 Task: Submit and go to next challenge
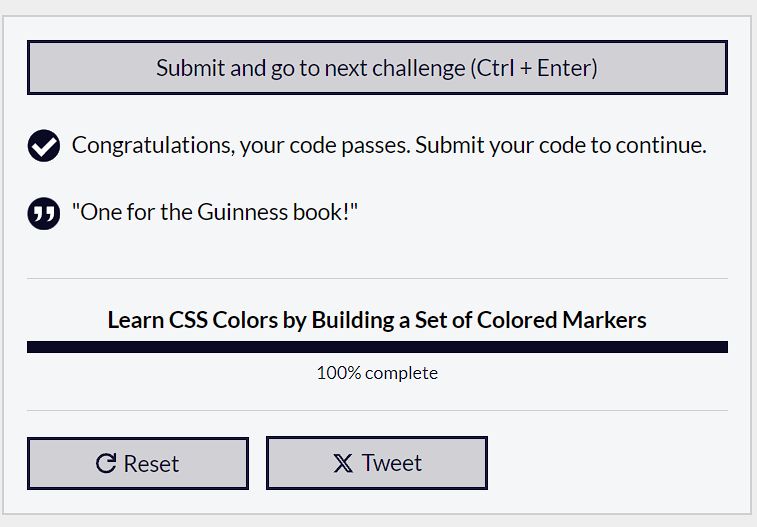pos(377,68)
